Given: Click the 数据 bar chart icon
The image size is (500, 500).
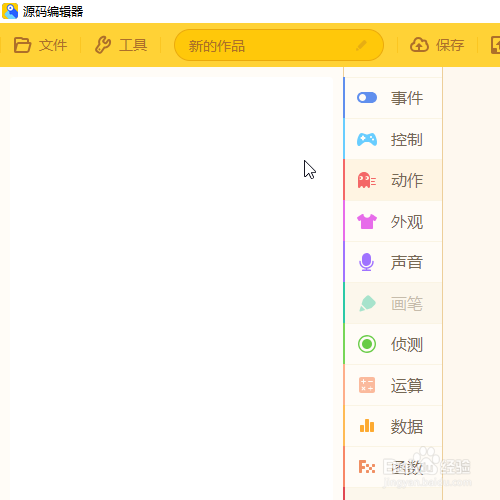Looking at the screenshot, I should [367, 426].
